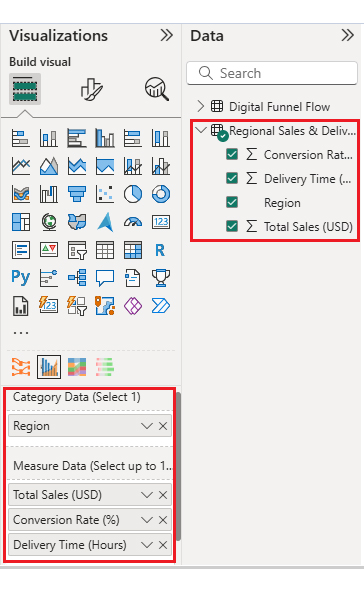Insert the R script visual
The image size is (364, 592).
pos(160,250)
